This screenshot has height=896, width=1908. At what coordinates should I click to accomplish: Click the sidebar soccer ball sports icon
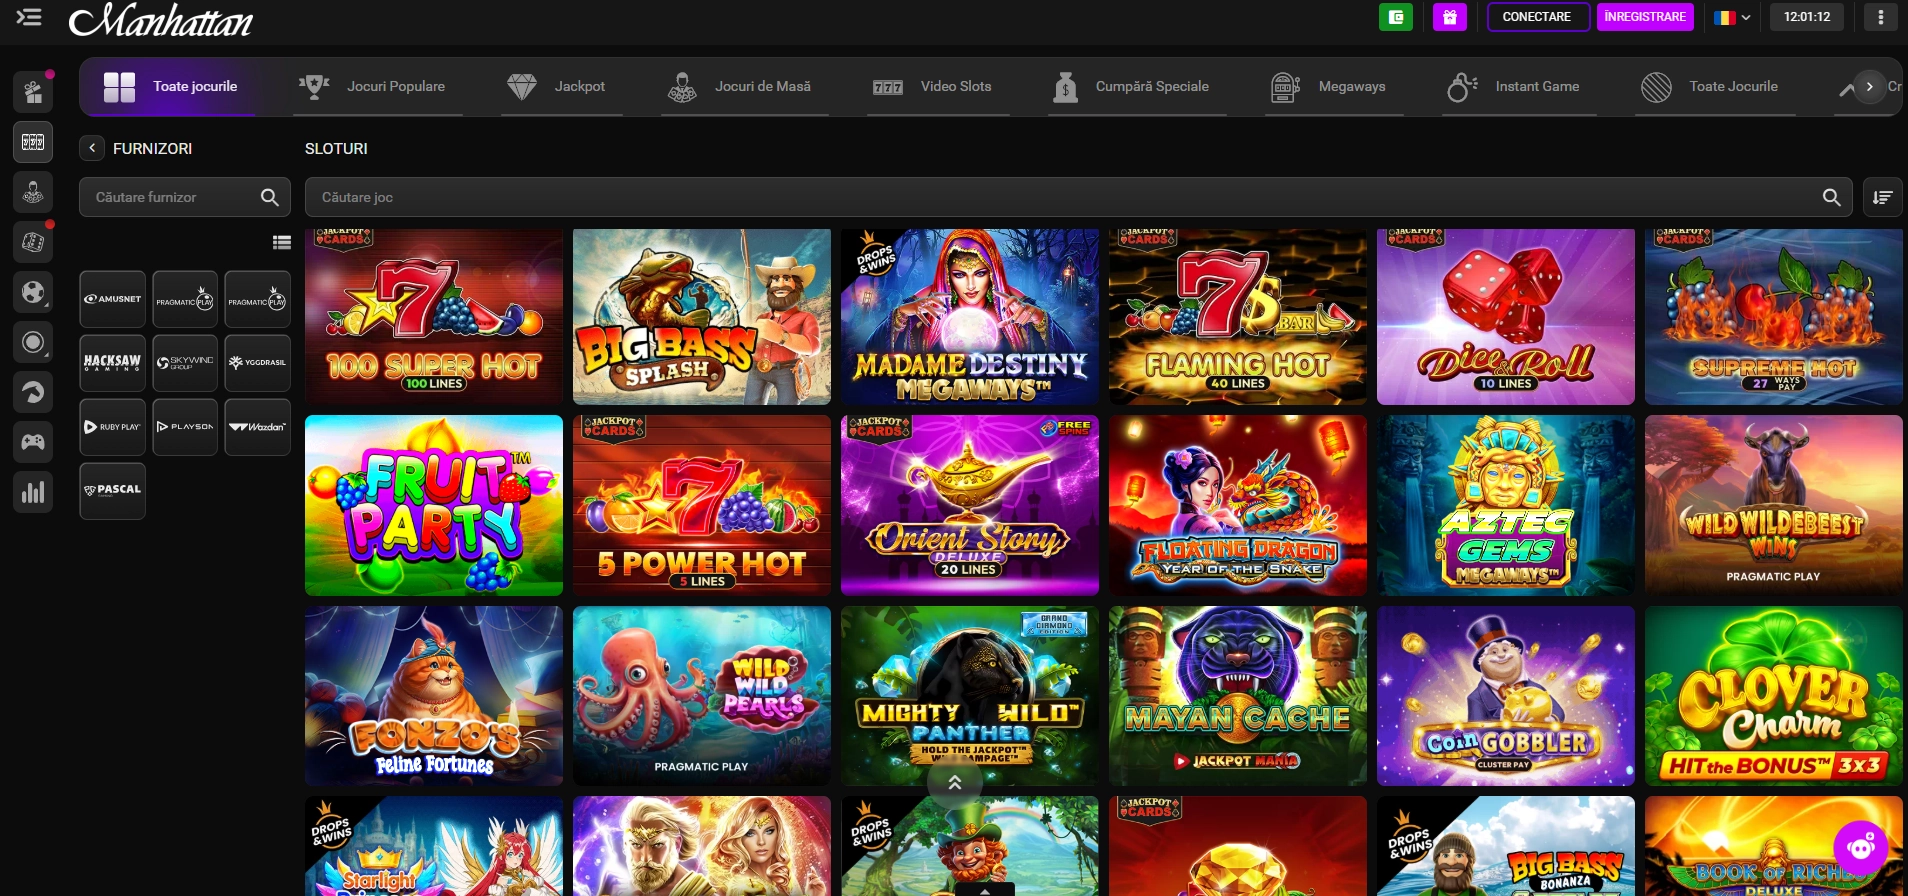pos(33,292)
